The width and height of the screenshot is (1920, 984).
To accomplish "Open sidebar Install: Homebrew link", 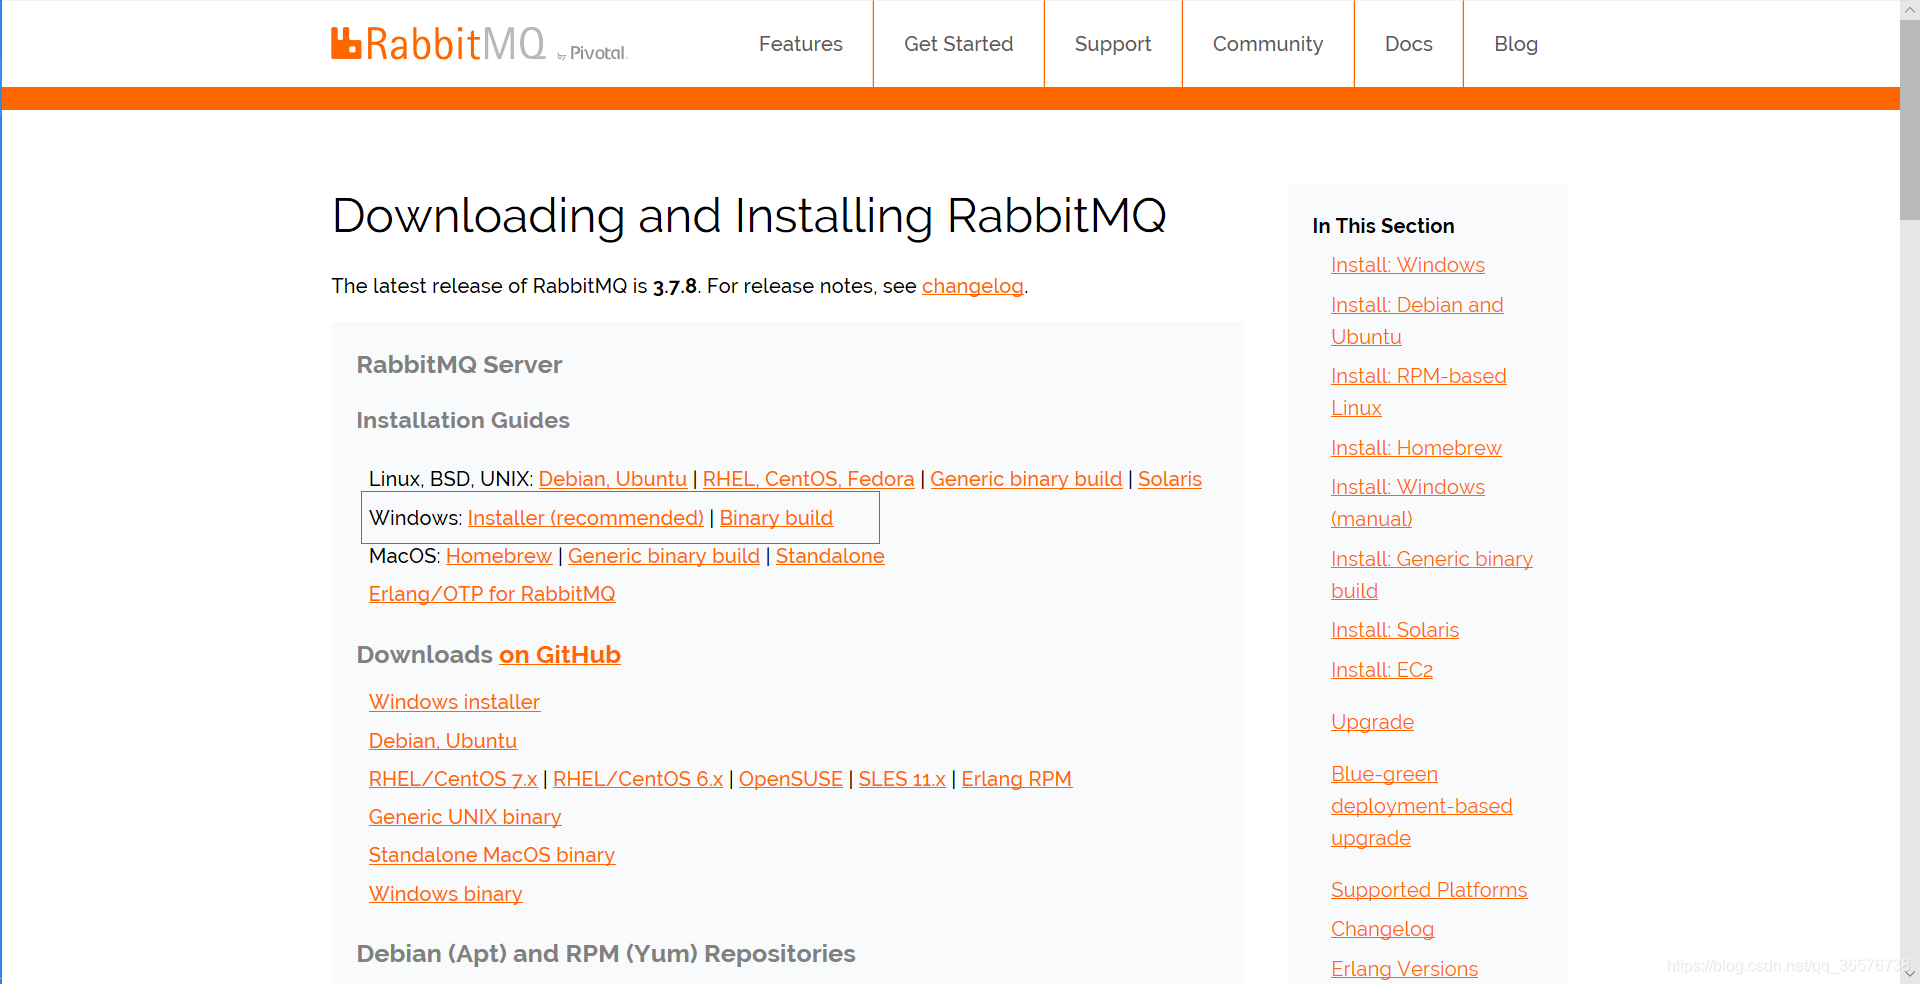I will (x=1416, y=448).
